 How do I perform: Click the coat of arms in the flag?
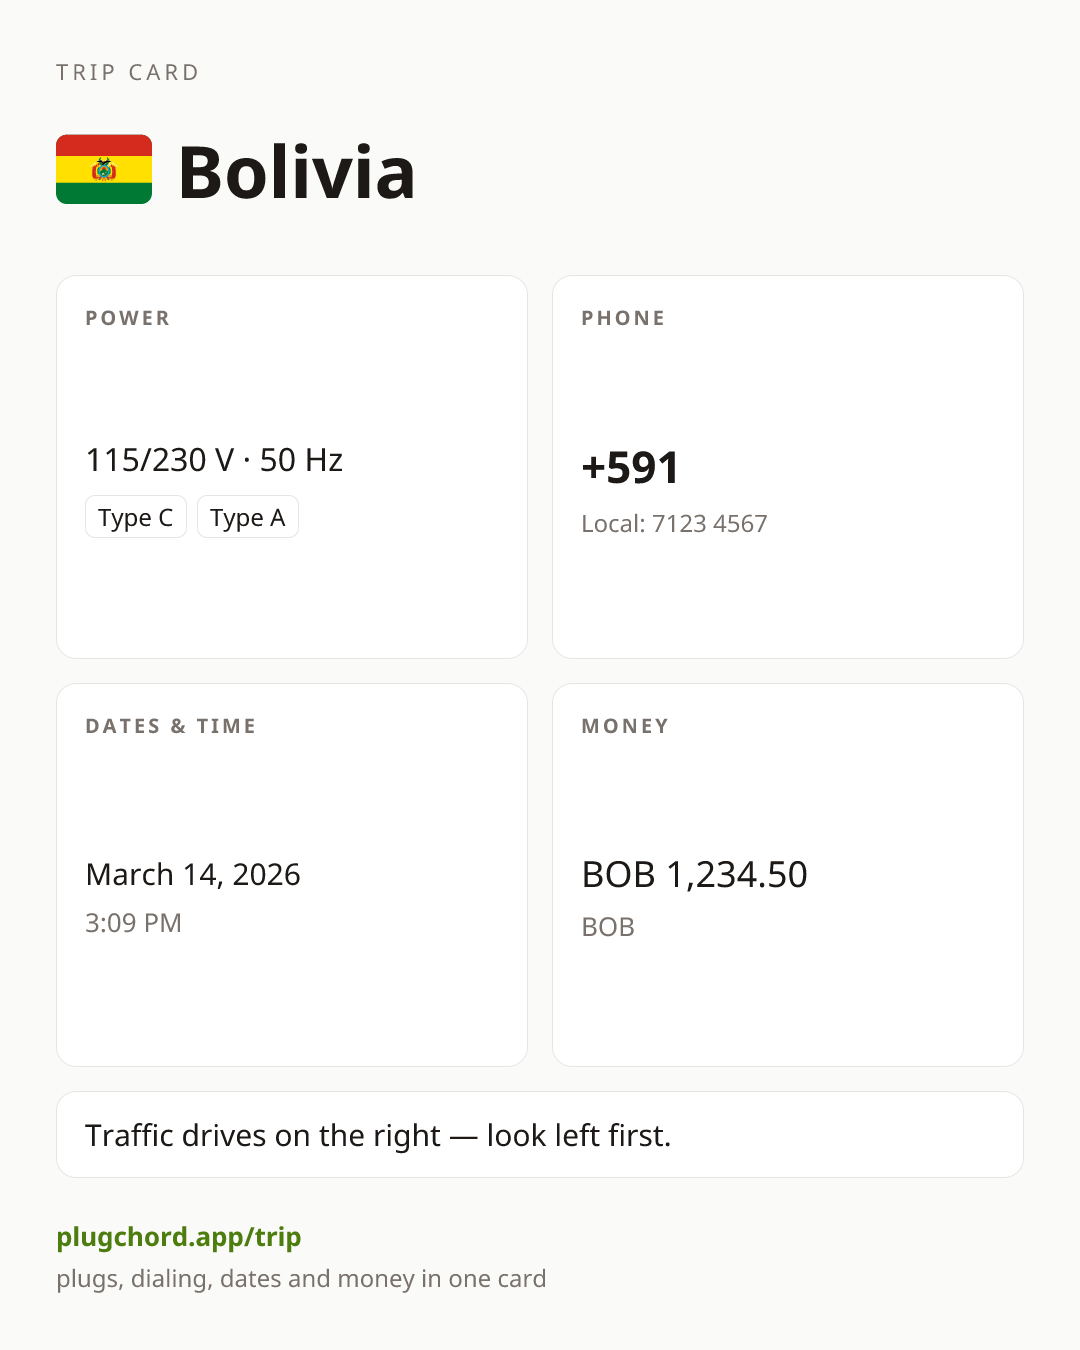[104, 170]
